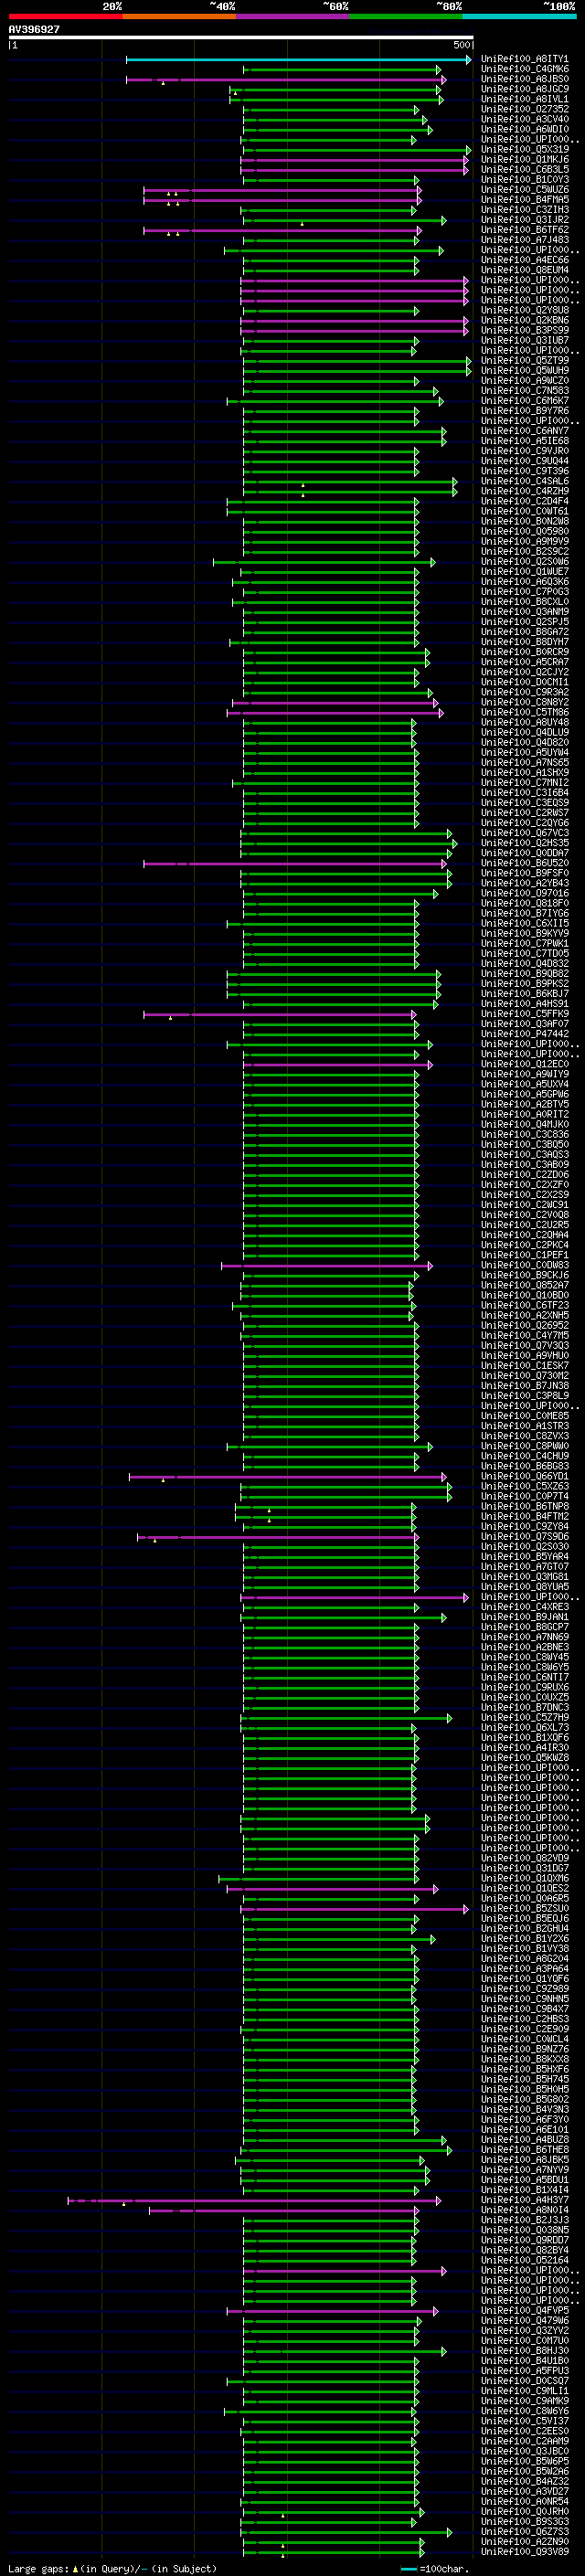Pick the UniRef100_A2ZN90 label

pyautogui.click(x=524, y=2542)
